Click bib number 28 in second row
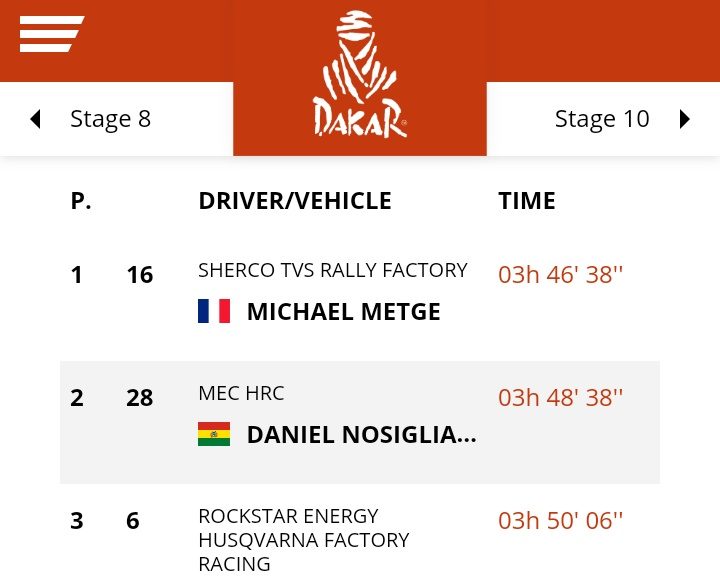 140,398
